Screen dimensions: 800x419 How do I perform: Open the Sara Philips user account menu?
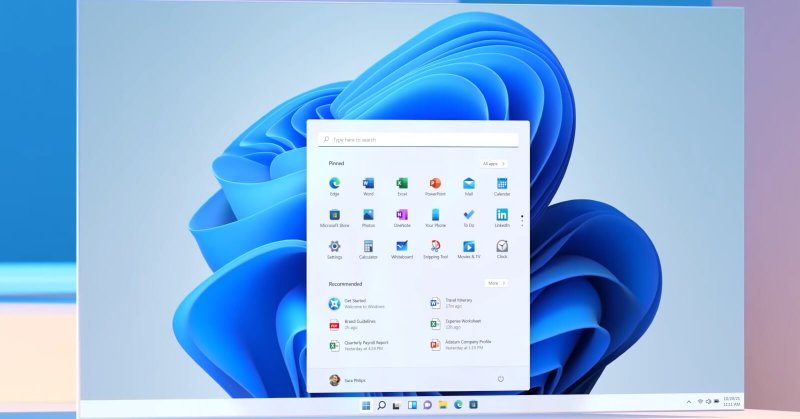[347, 380]
